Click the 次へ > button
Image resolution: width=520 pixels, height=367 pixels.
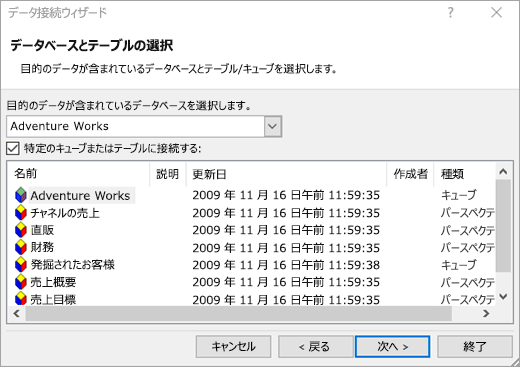(393, 347)
